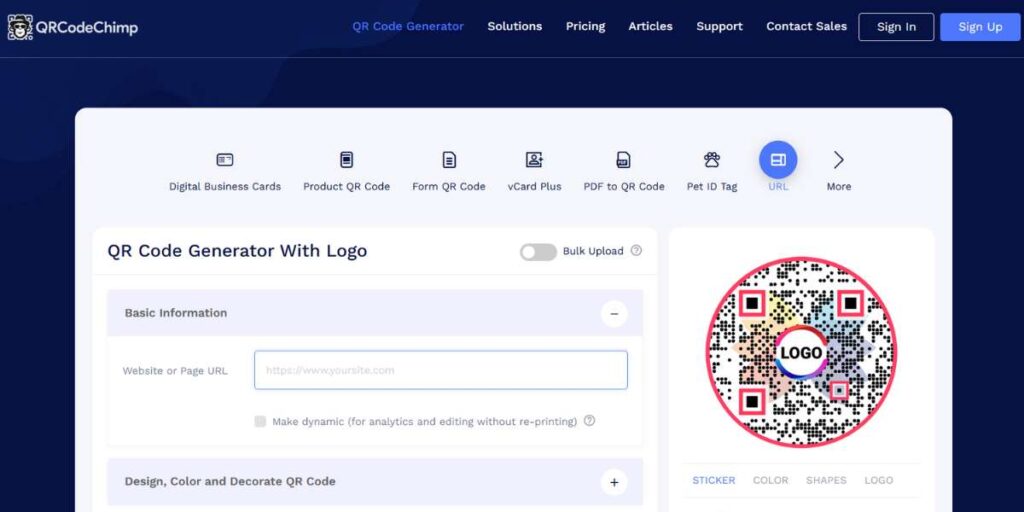The width and height of the screenshot is (1024, 512).
Task: Click the Sign Up button
Action: (980, 27)
